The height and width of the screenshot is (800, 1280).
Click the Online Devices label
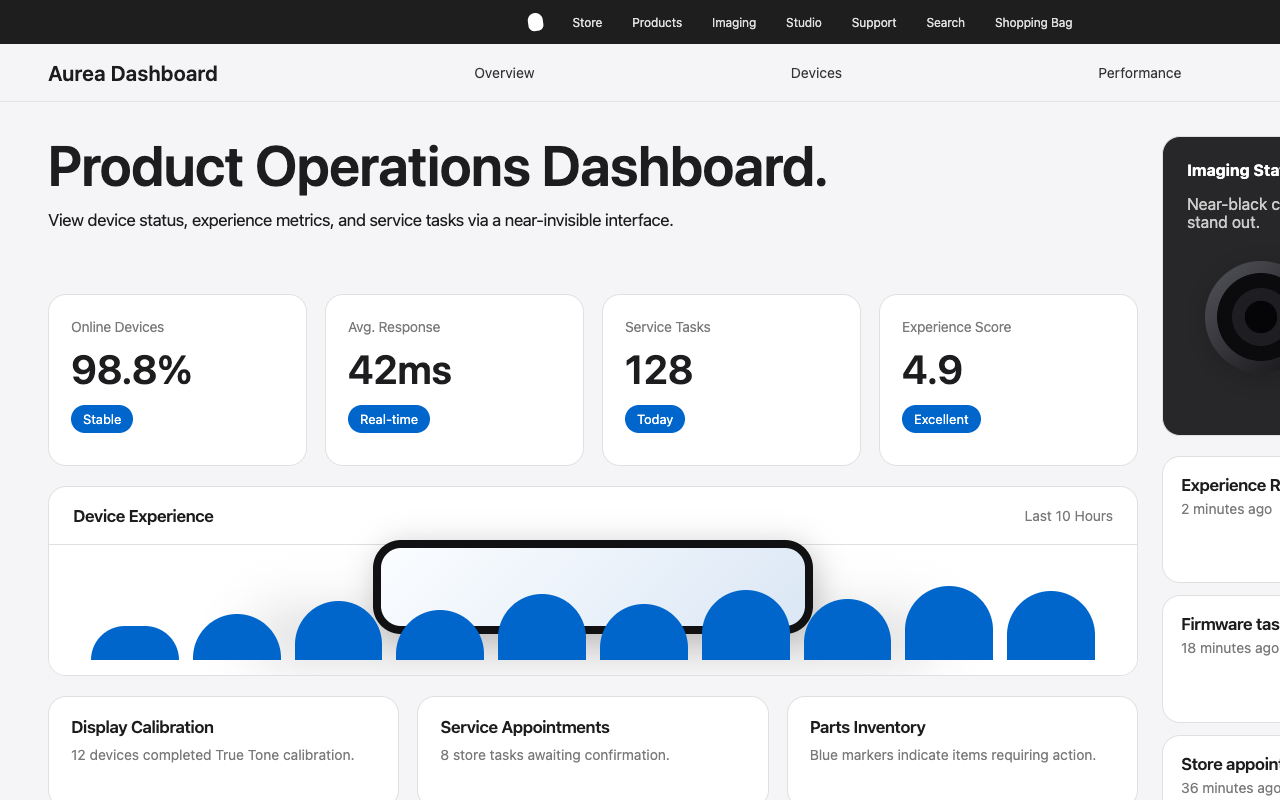pos(117,327)
